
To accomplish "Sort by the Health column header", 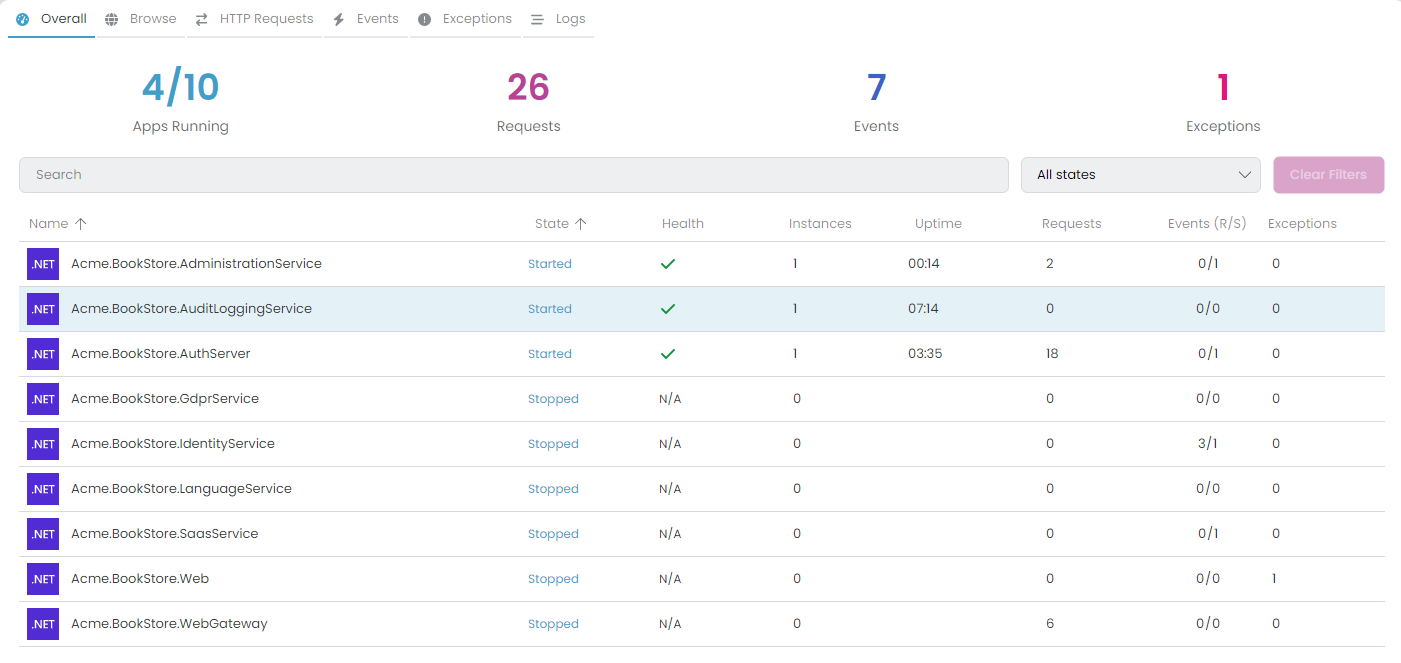I will coord(683,224).
